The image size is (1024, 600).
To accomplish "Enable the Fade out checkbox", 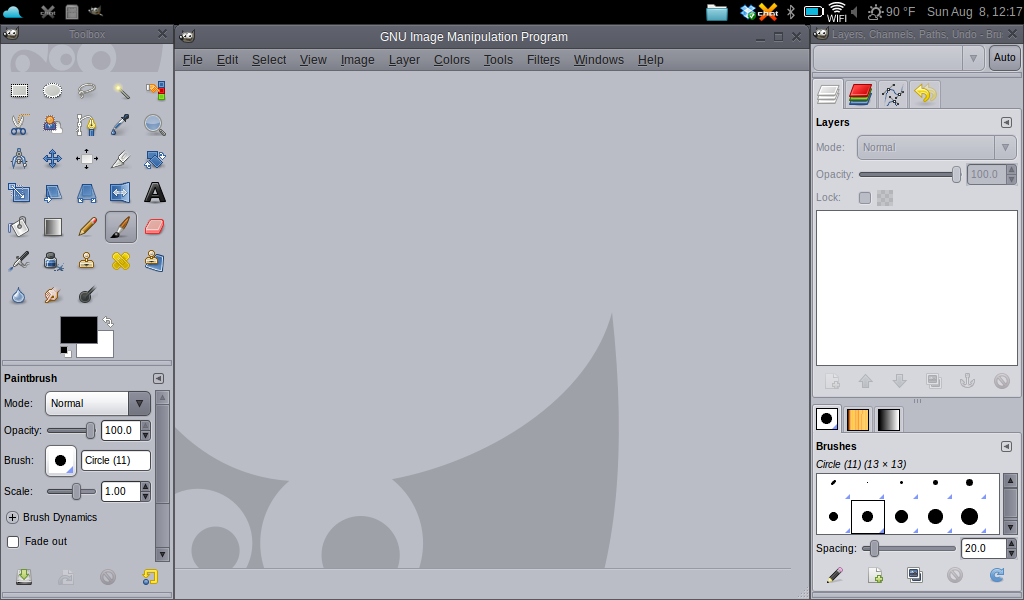I will click(x=13, y=542).
